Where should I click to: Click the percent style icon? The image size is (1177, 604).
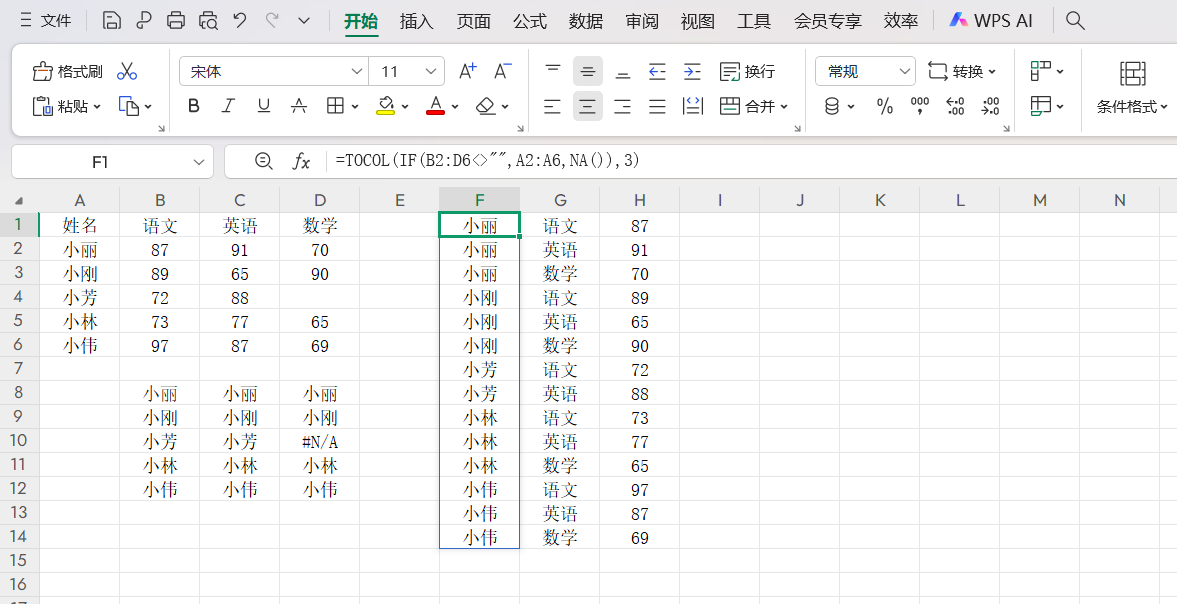[884, 107]
